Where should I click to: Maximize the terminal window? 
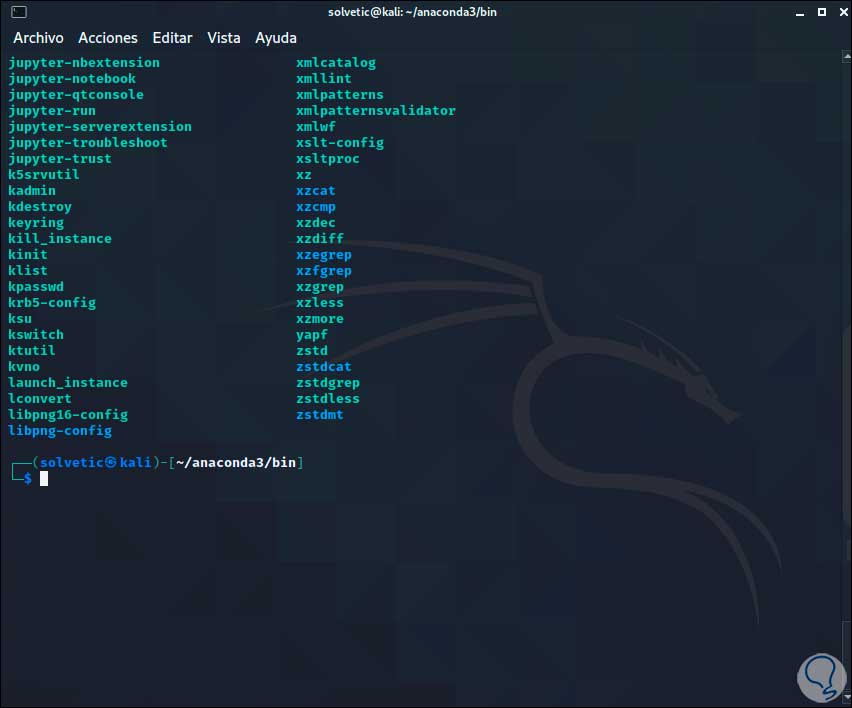822,12
